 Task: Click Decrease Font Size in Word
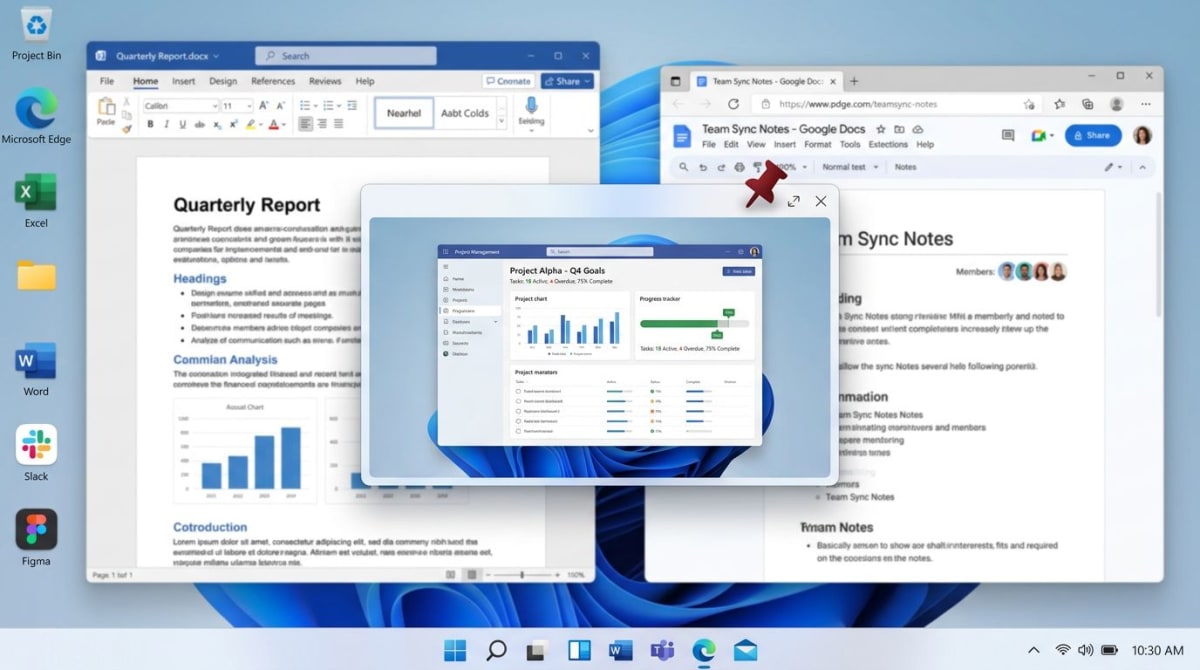click(x=281, y=105)
